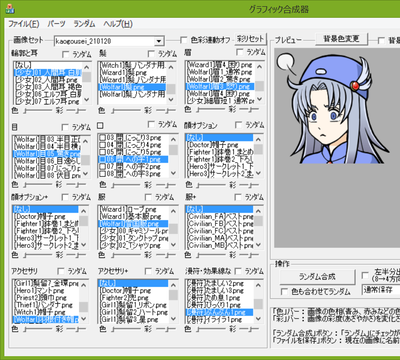Select [なし] in 輪郭と耳 list
Image resolution: width=400 pixels, height=360 pixels.
coord(47,65)
